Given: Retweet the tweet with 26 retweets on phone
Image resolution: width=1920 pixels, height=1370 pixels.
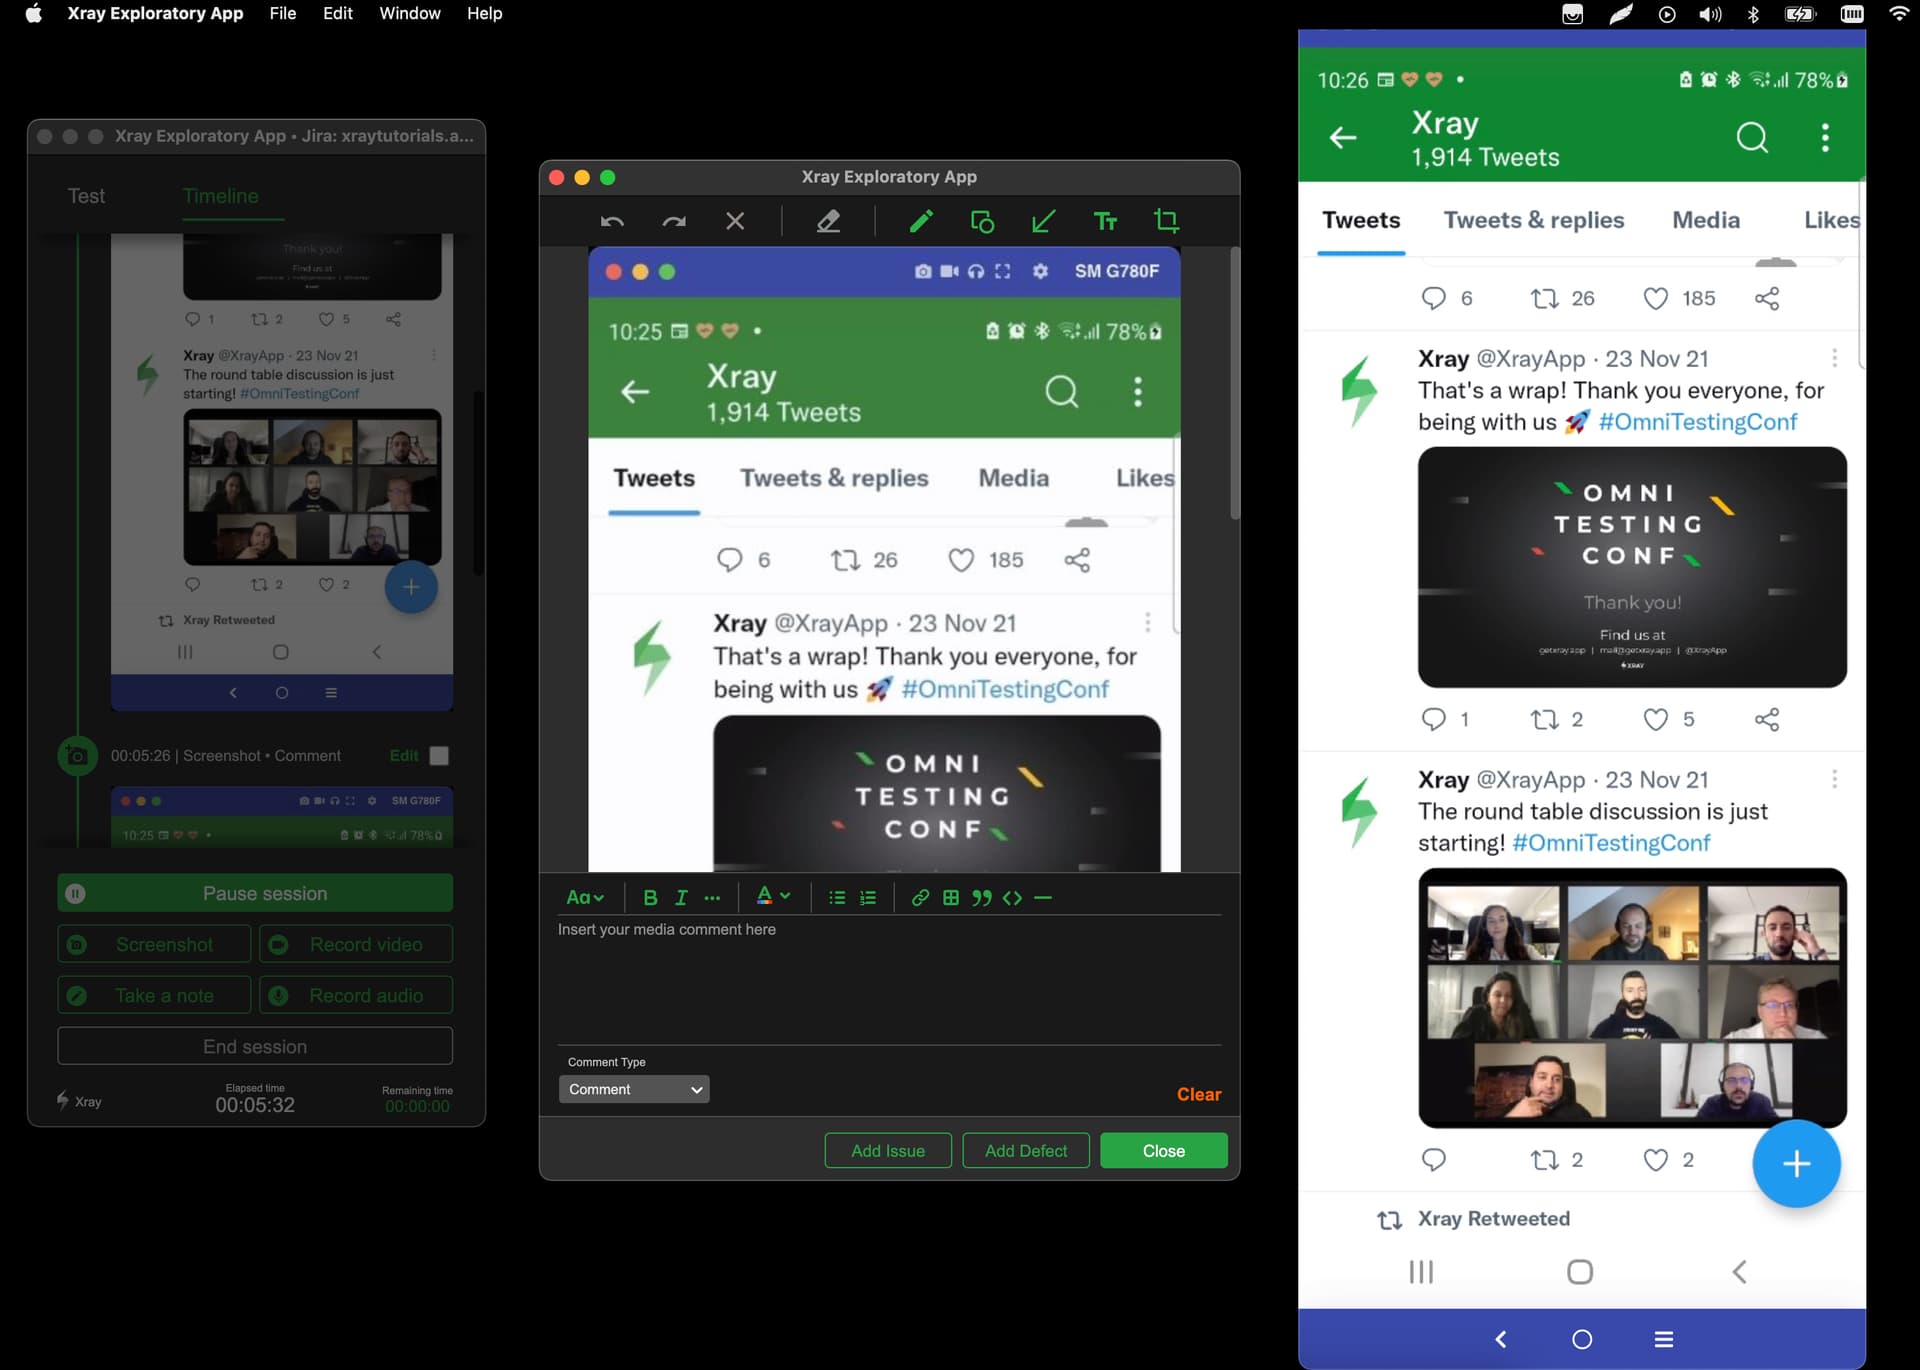Looking at the screenshot, I should click(x=1545, y=298).
